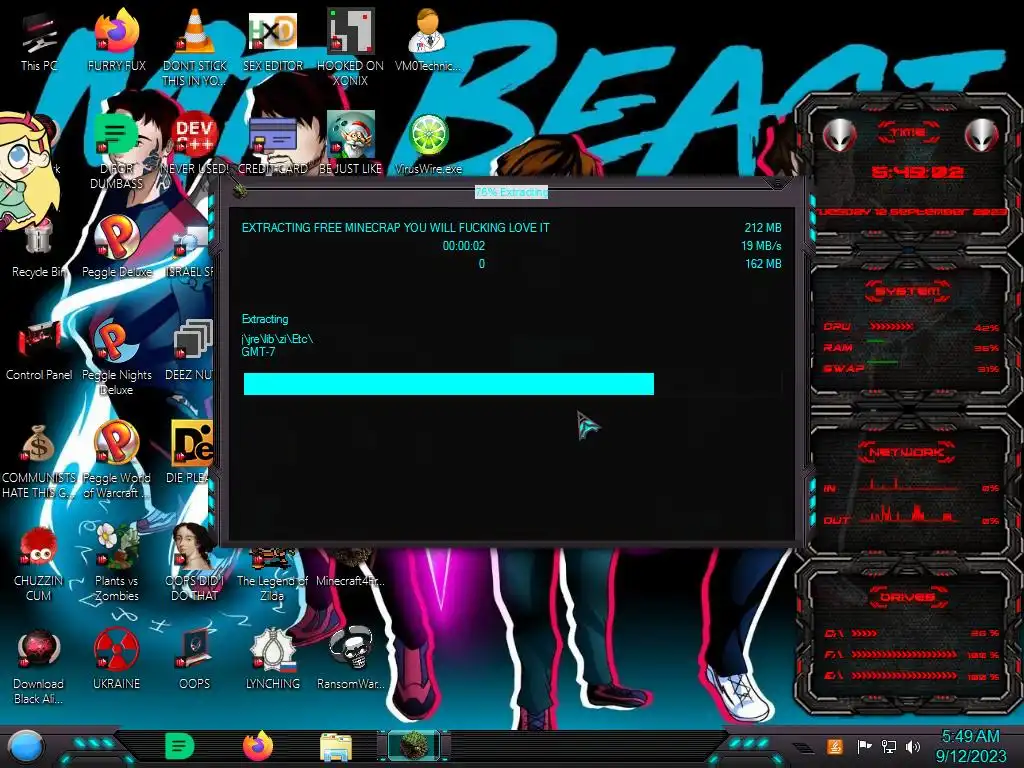Click the NETWORK widget header
The height and width of the screenshot is (768, 1024).
pos(906,452)
